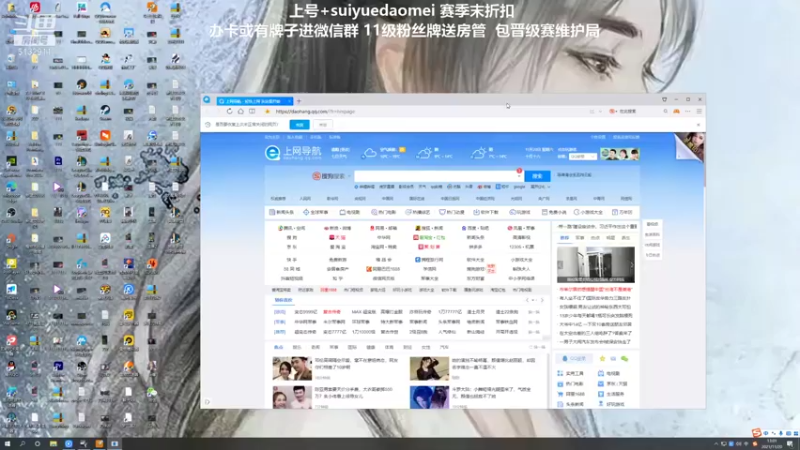The width and height of the screenshot is (800, 450).
Task: Show the next promoted-links carousel page
Action: (x=542, y=300)
